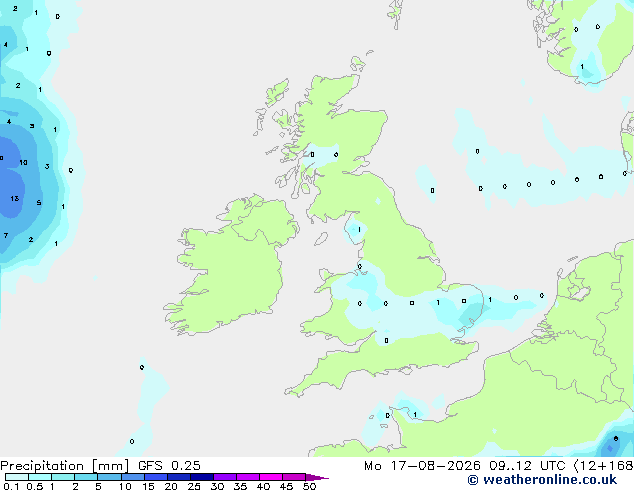Click the 15–20 mm legend color swatch
The height and width of the screenshot is (490, 634).
click(x=155, y=477)
